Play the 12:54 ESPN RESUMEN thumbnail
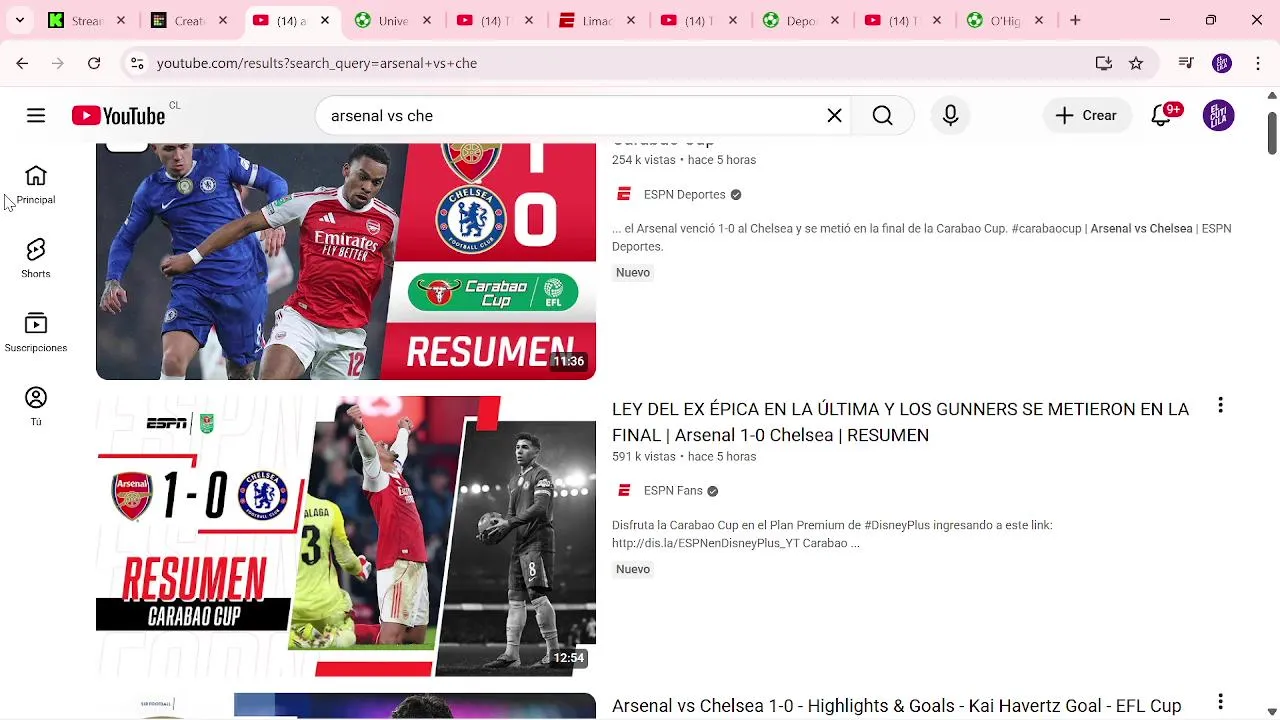The image size is (1280, 720). click(x=346, y=536)
